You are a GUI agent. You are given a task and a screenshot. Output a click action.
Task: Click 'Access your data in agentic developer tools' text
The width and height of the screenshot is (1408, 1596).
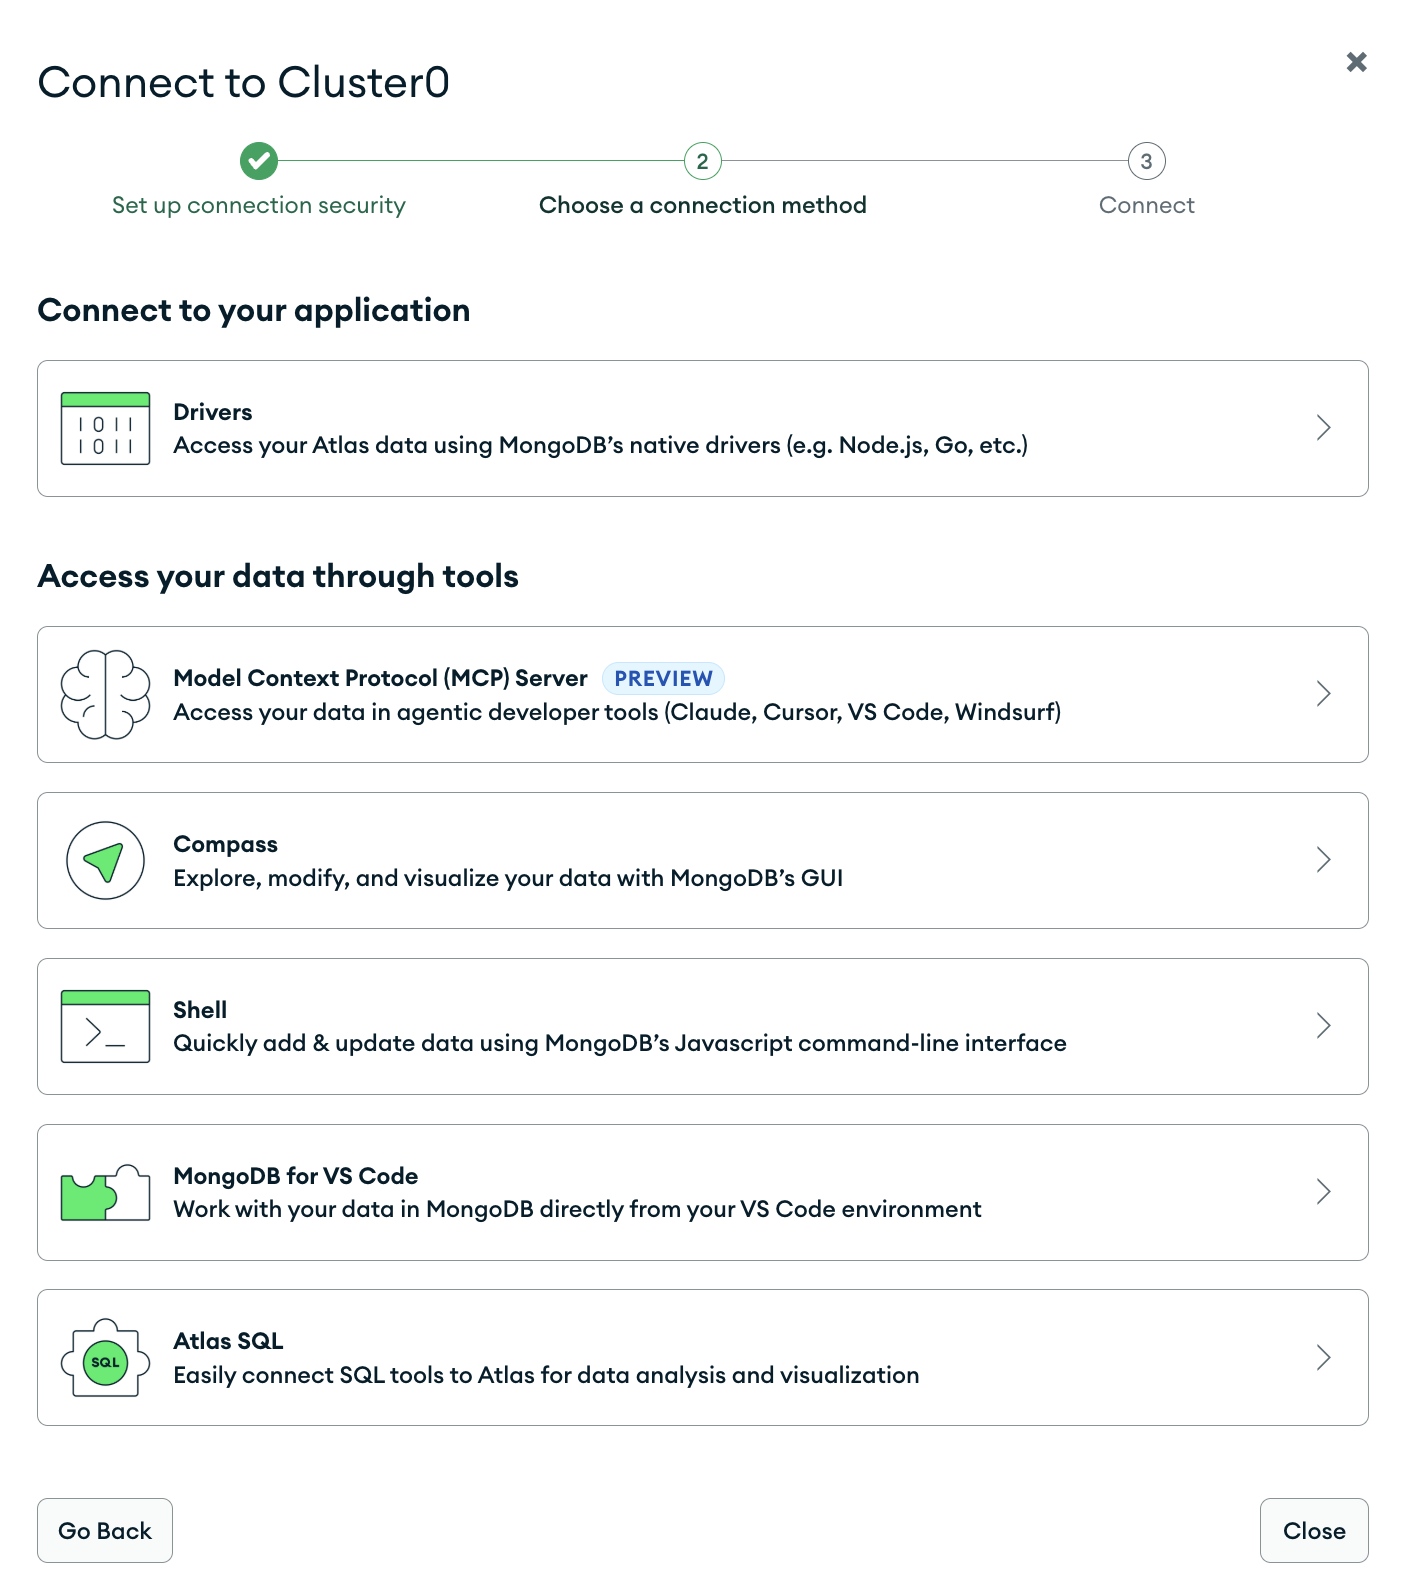coord(617,712)
